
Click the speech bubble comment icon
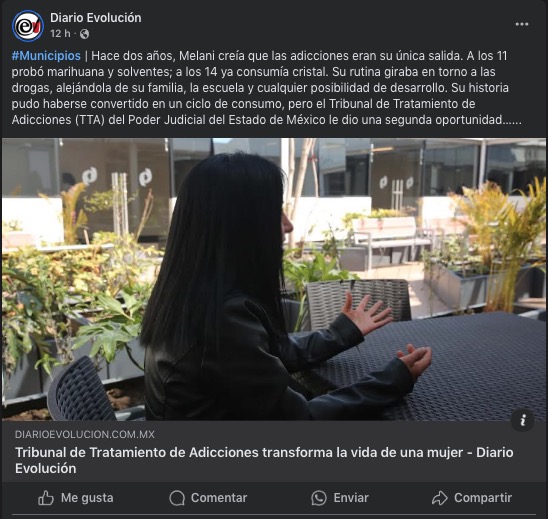177,498
